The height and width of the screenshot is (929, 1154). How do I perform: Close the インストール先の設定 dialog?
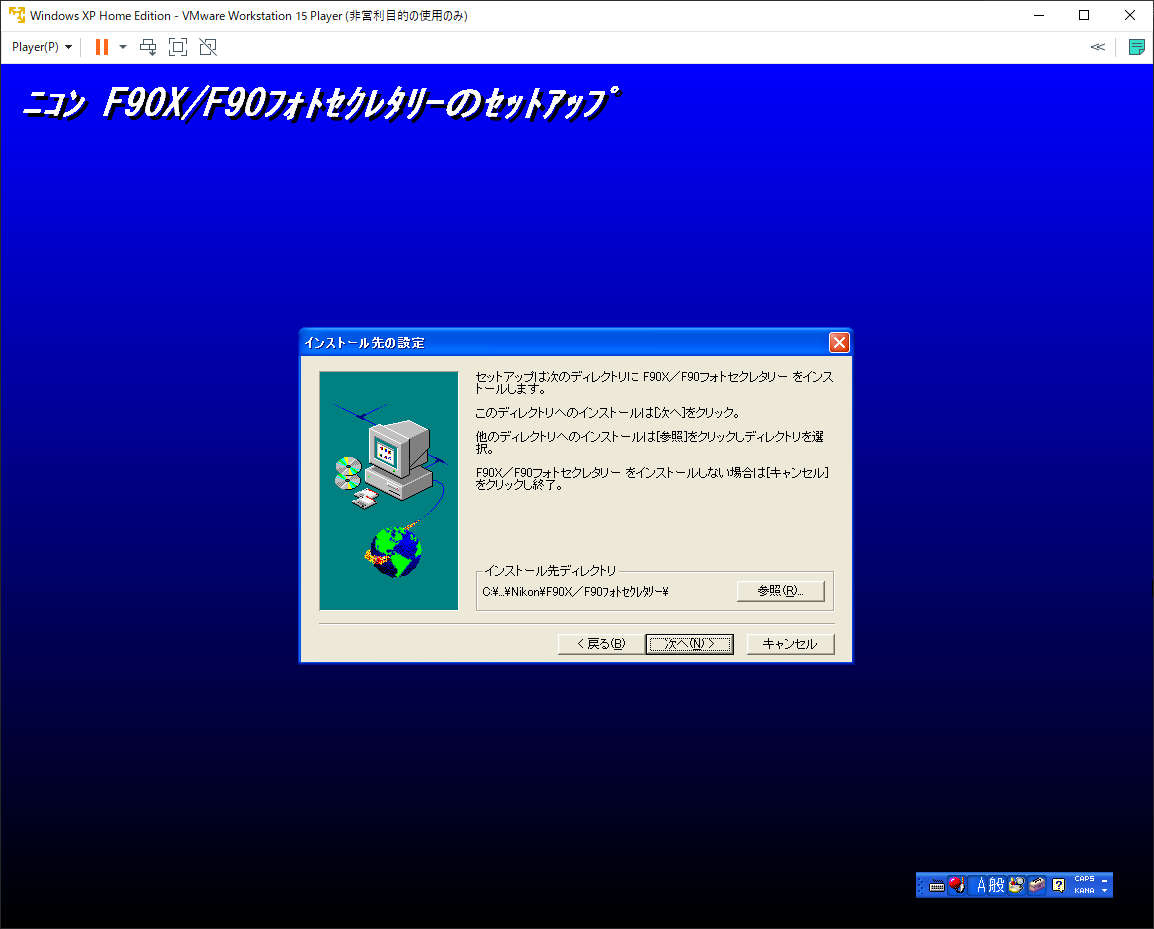(839, 343)
